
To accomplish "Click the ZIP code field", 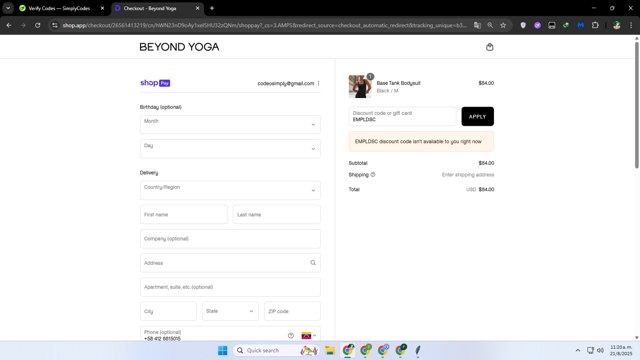I will 292,311.
